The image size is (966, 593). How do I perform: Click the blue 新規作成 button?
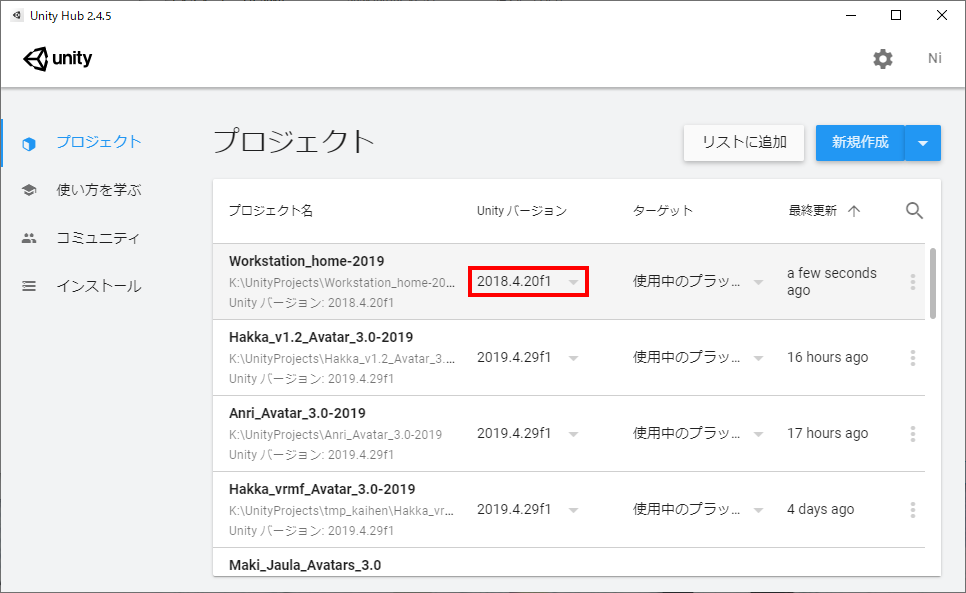pos(859,143)
